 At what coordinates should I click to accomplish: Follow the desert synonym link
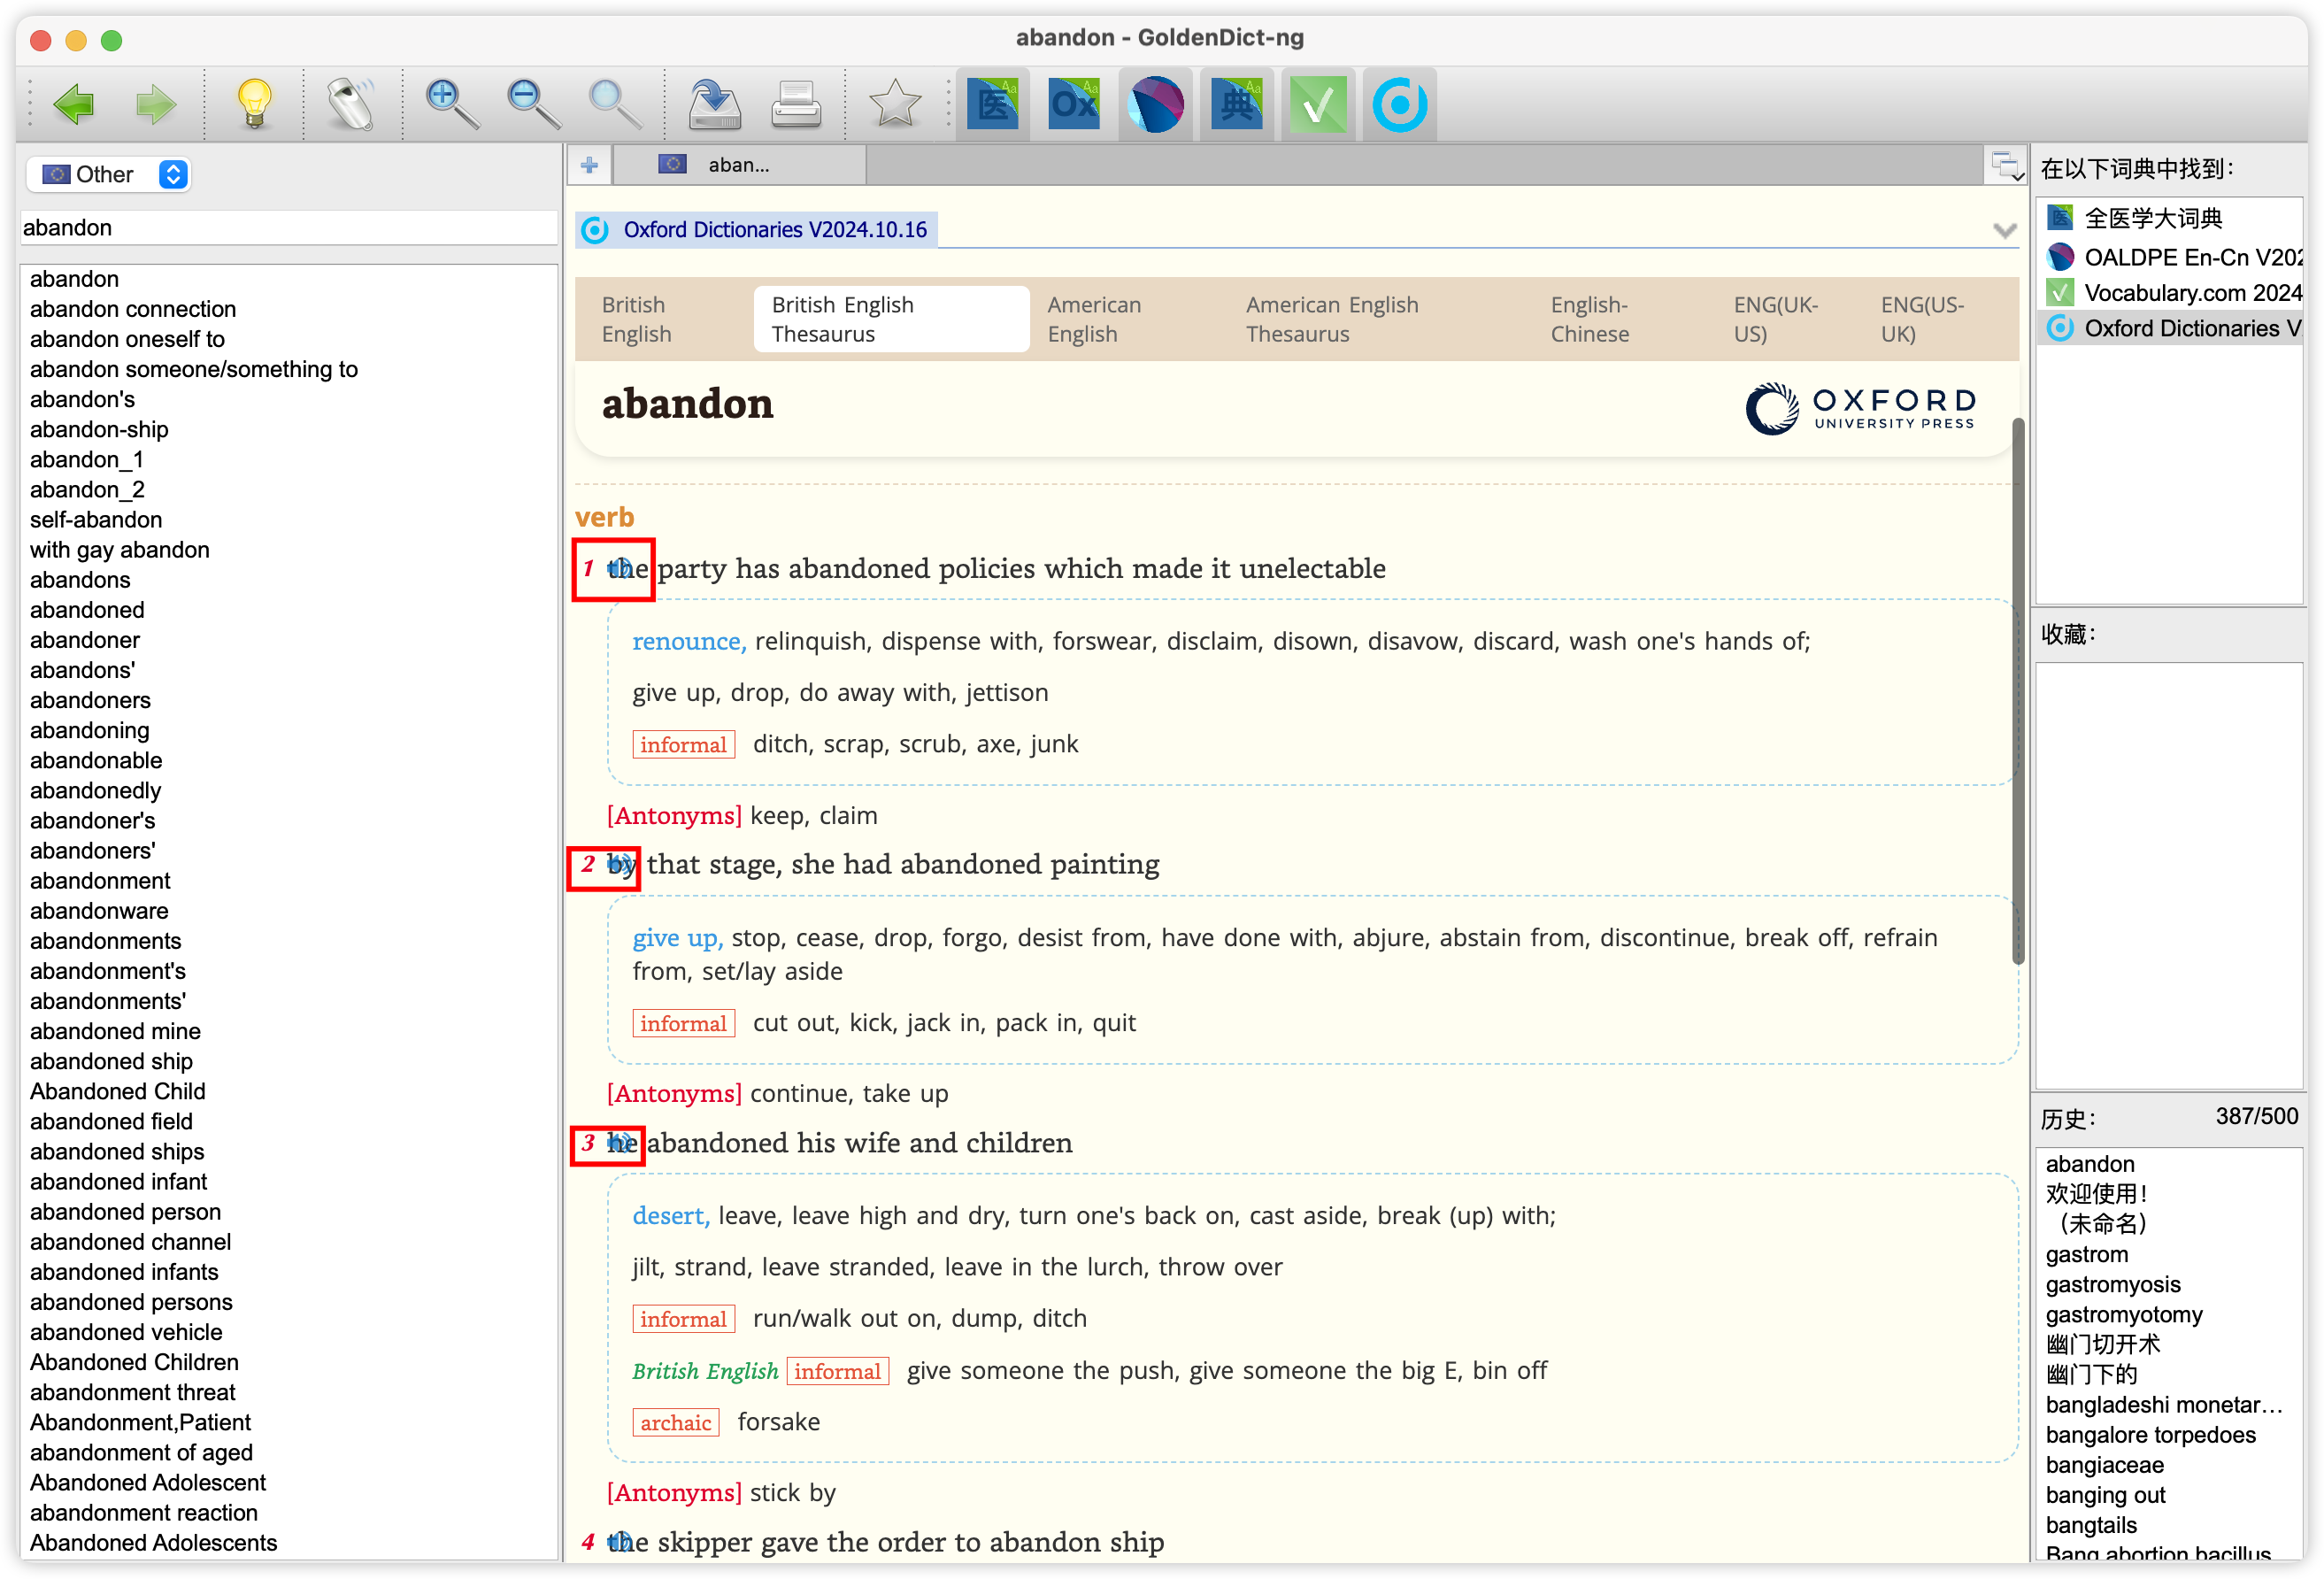670,1216
